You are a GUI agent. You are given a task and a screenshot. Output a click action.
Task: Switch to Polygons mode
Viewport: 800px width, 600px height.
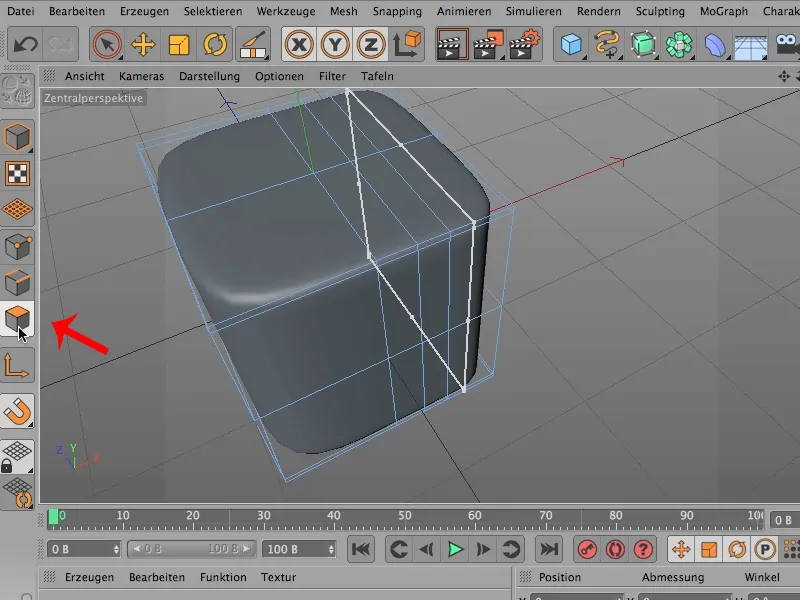tap(17, 318)
